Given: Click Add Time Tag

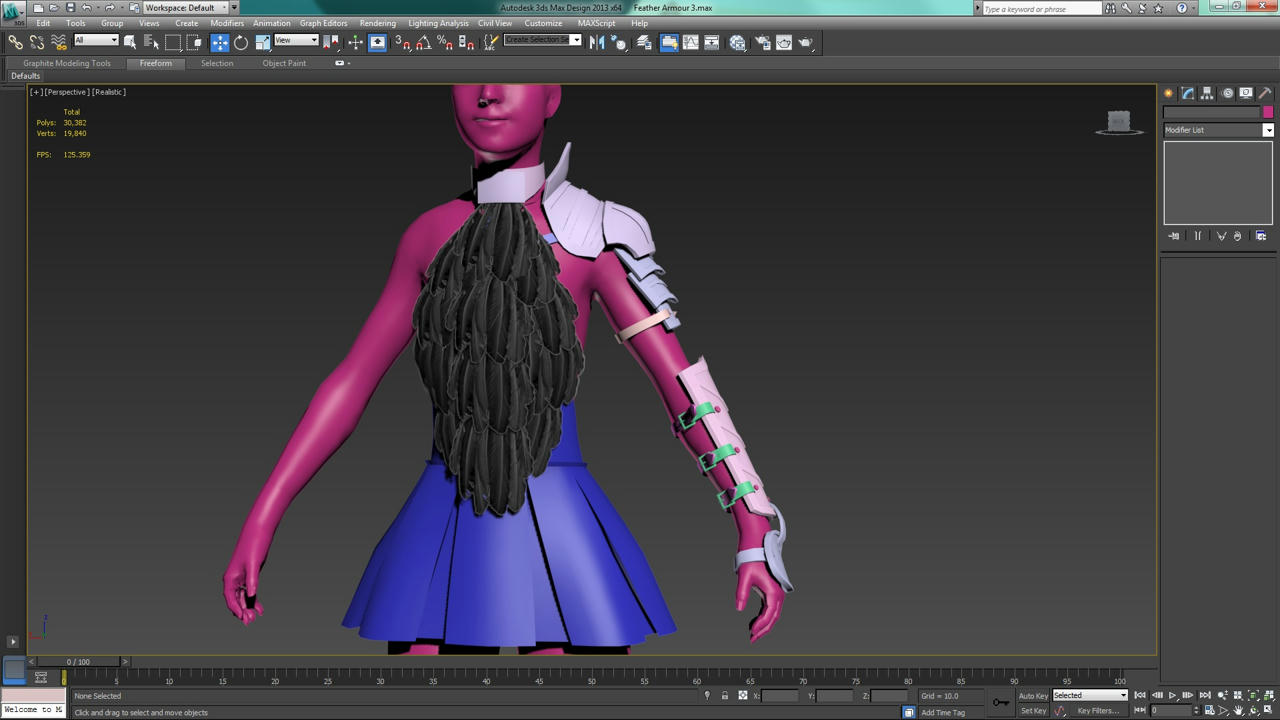Looking at the screenshot, I should tap(943, 713).
